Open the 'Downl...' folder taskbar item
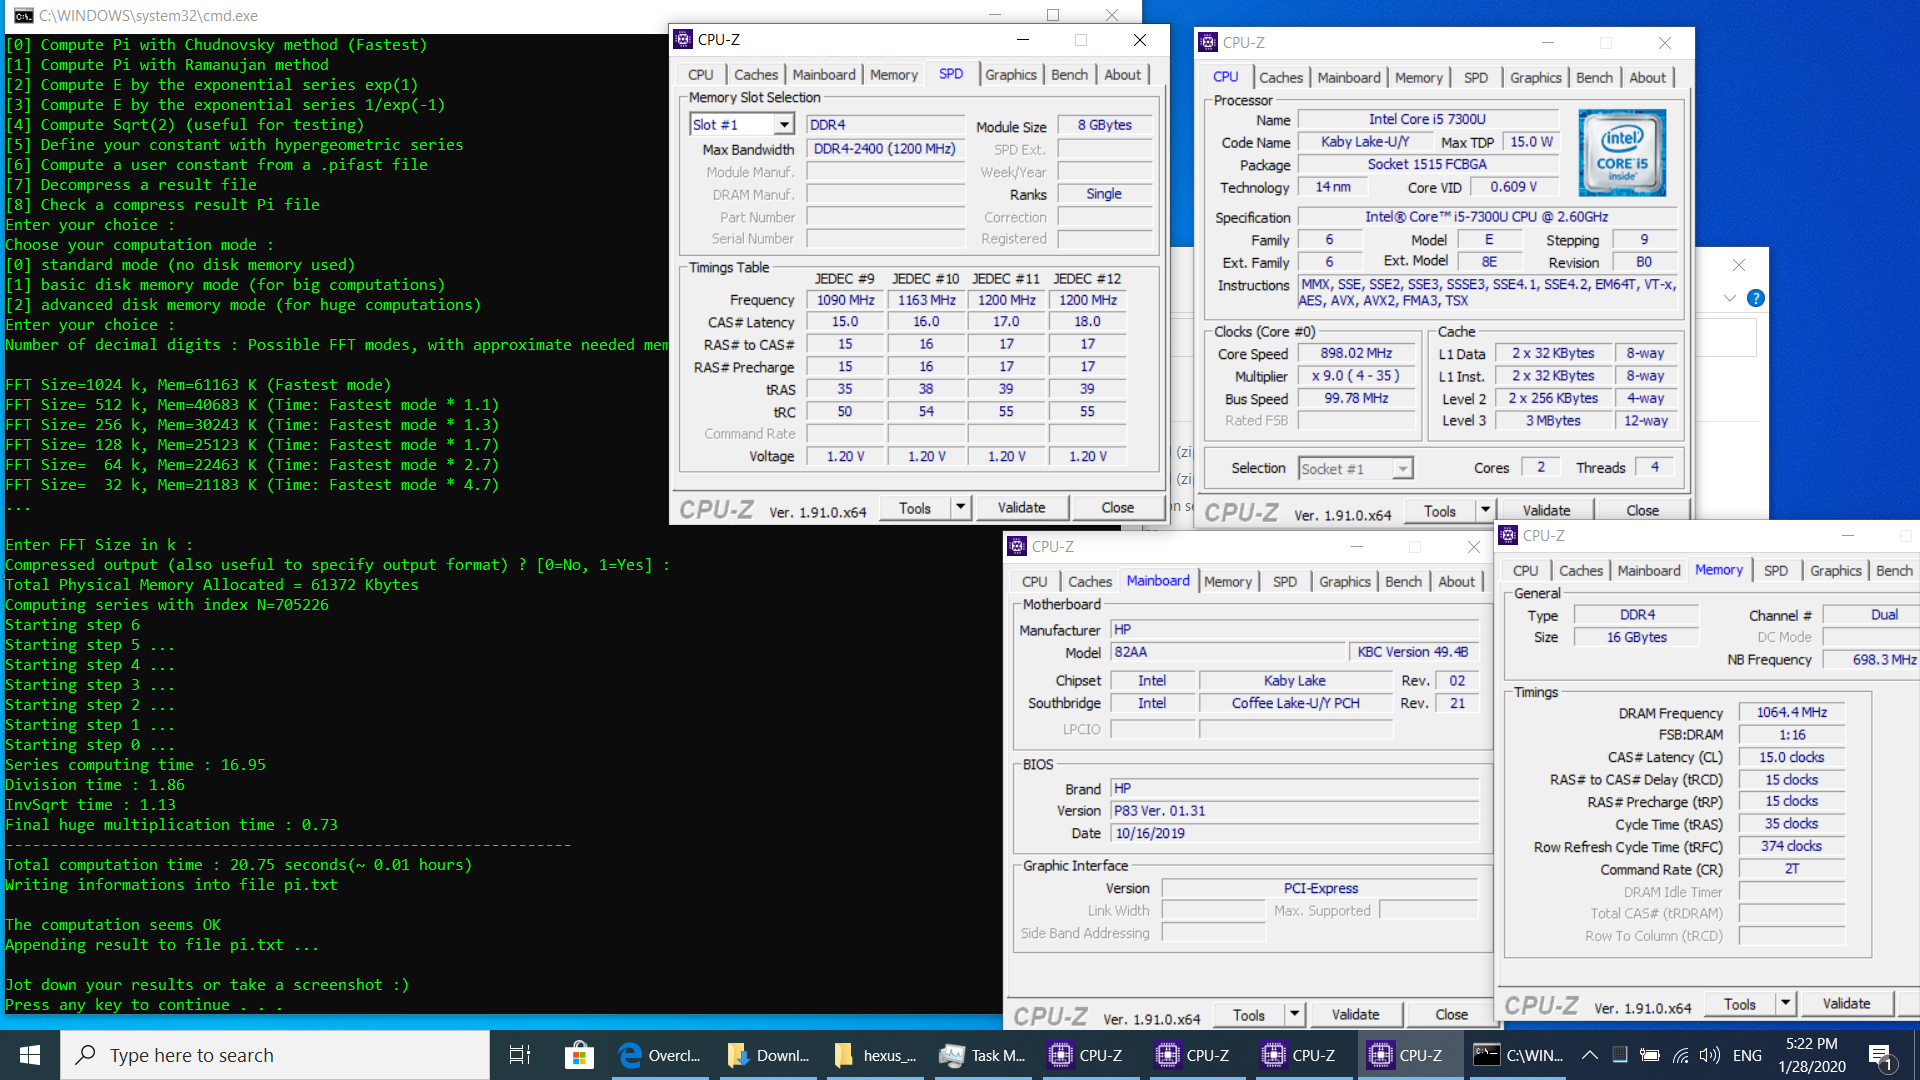This screenshot has width=1920, height=1080. tap(768, 1055)
